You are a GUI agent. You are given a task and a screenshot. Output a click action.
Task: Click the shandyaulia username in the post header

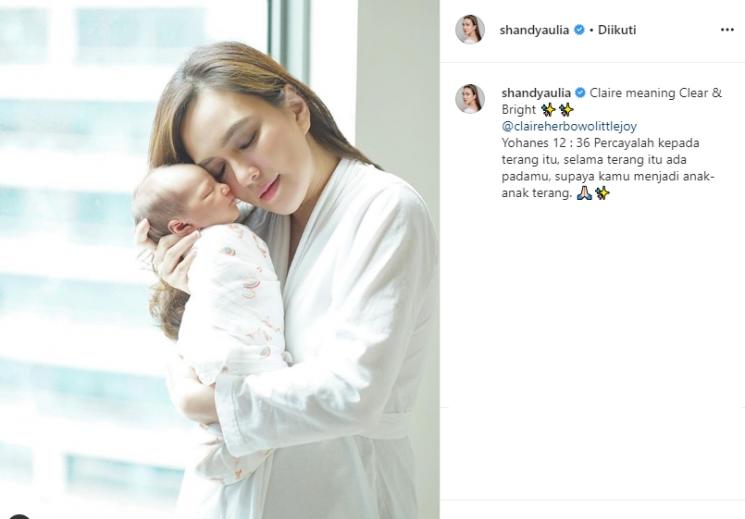coord(534,30)
